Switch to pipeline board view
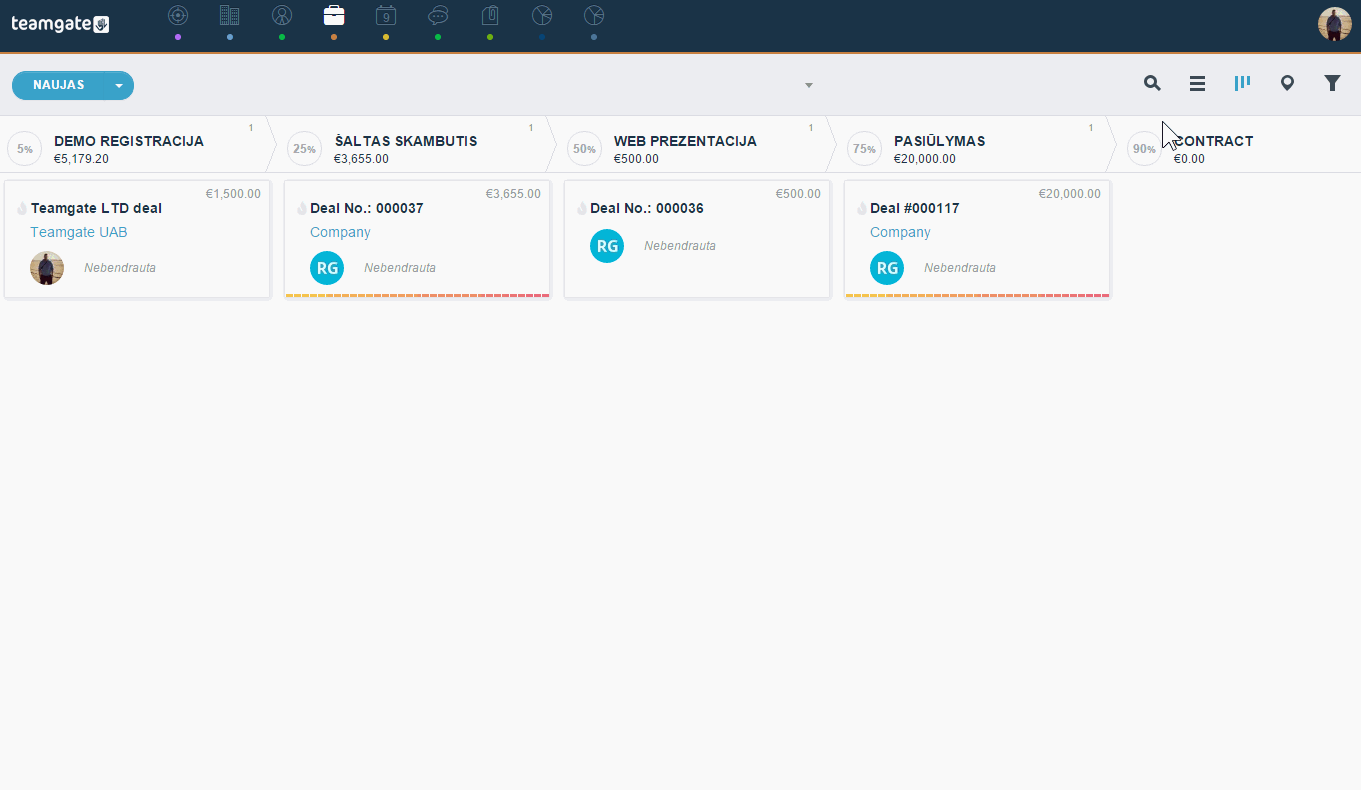 [1242, 83]
